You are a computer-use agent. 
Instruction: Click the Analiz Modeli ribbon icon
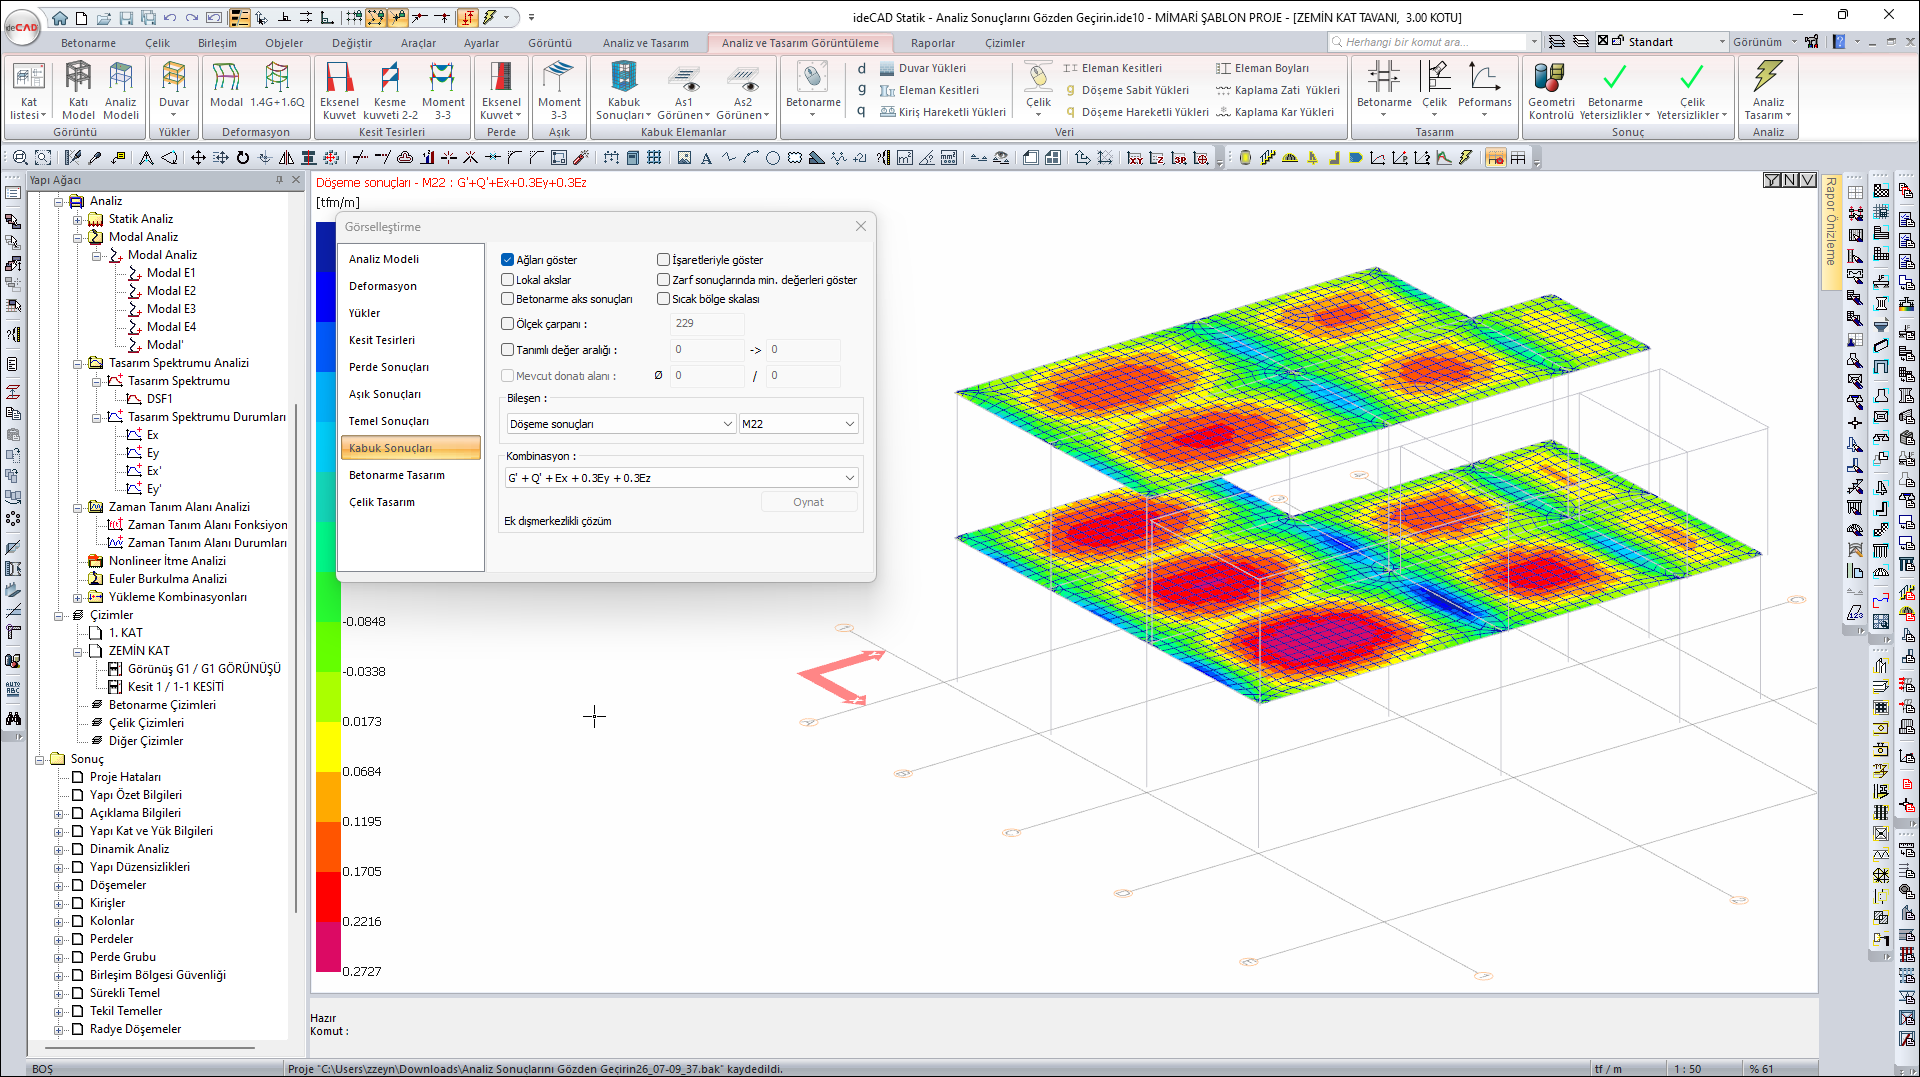tap(121, 88)
